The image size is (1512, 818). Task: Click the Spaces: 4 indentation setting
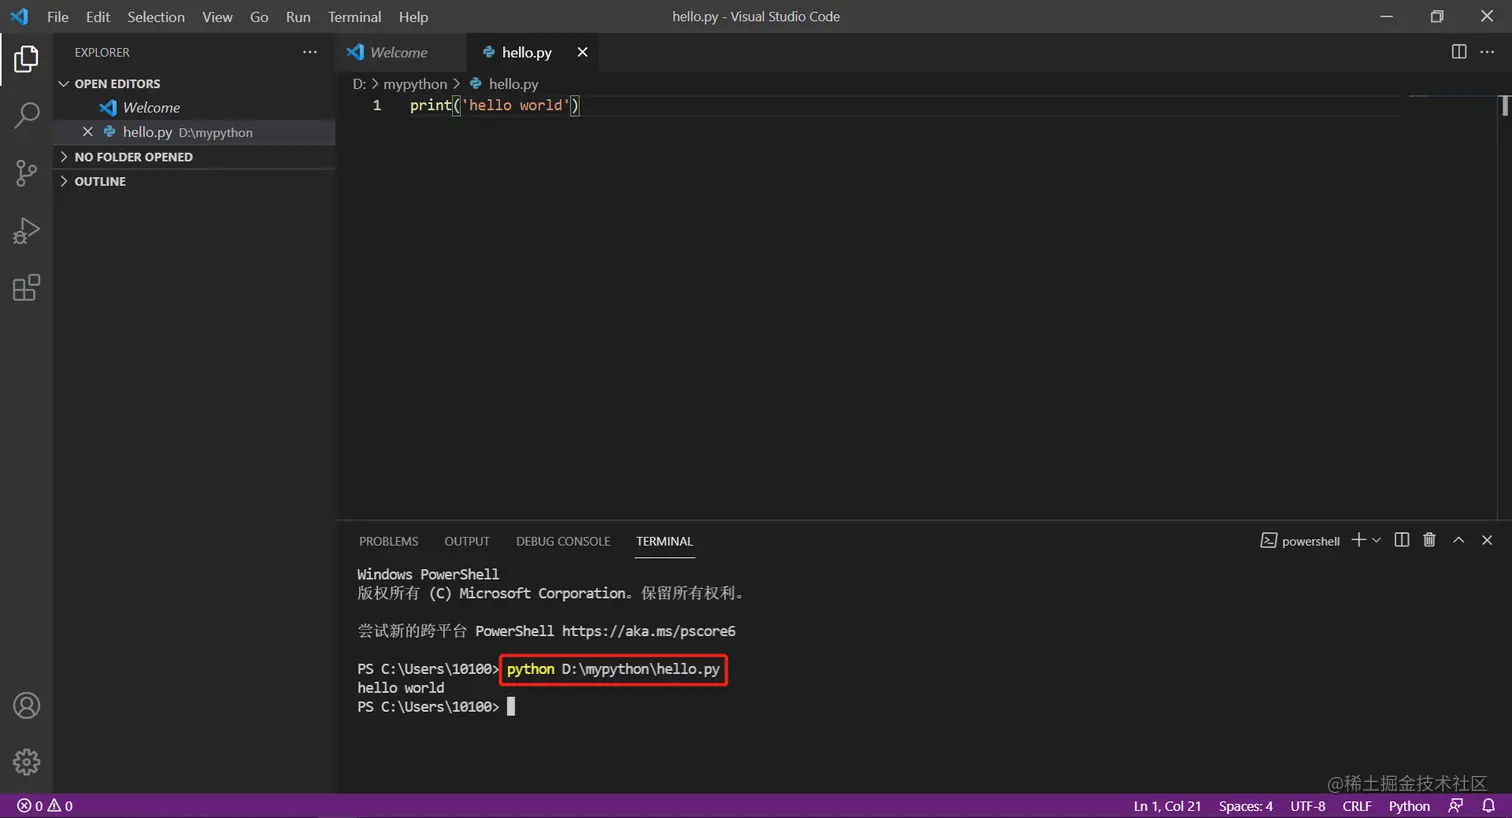click(1245, 805)
